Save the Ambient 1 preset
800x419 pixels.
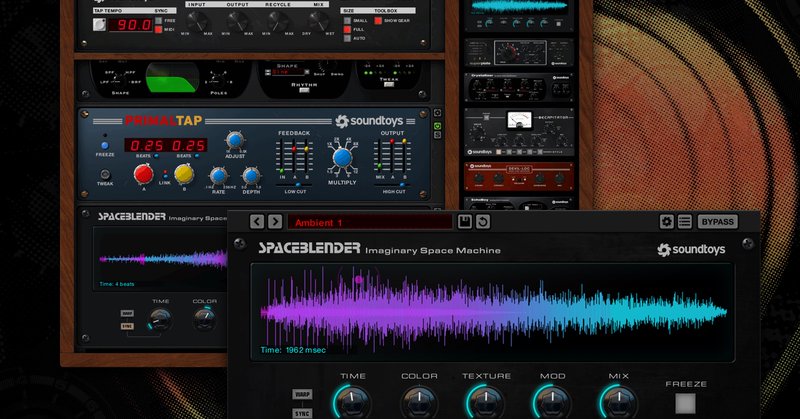click(464, 221)
